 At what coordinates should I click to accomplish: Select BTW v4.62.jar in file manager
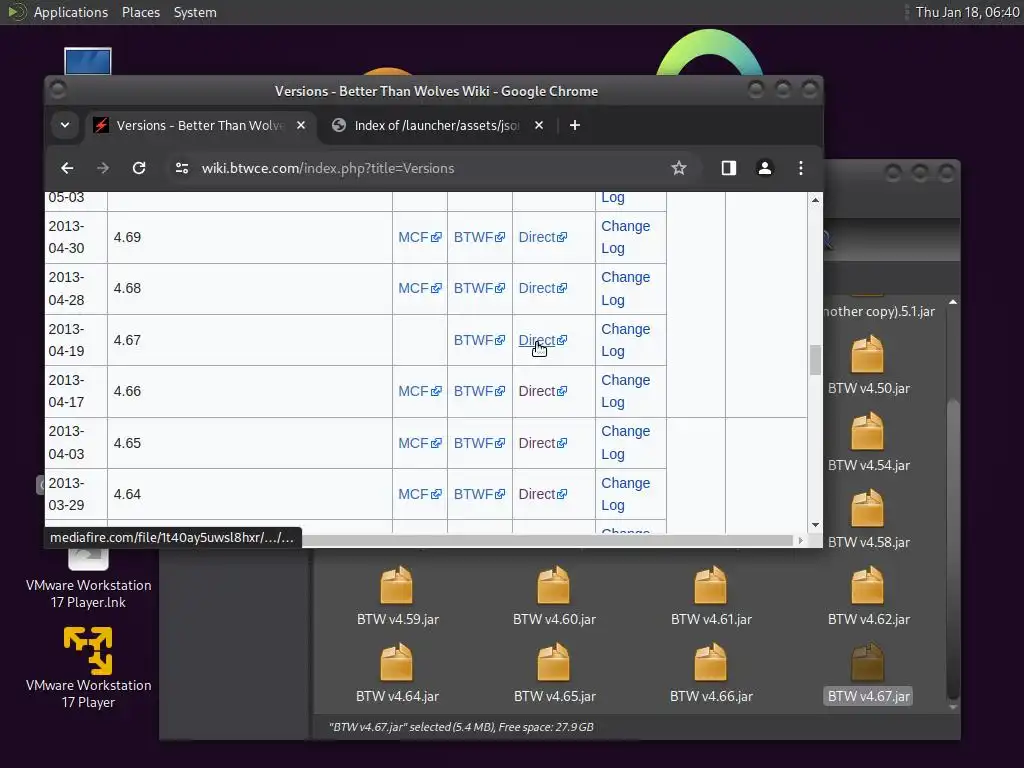tap(868, 597)
